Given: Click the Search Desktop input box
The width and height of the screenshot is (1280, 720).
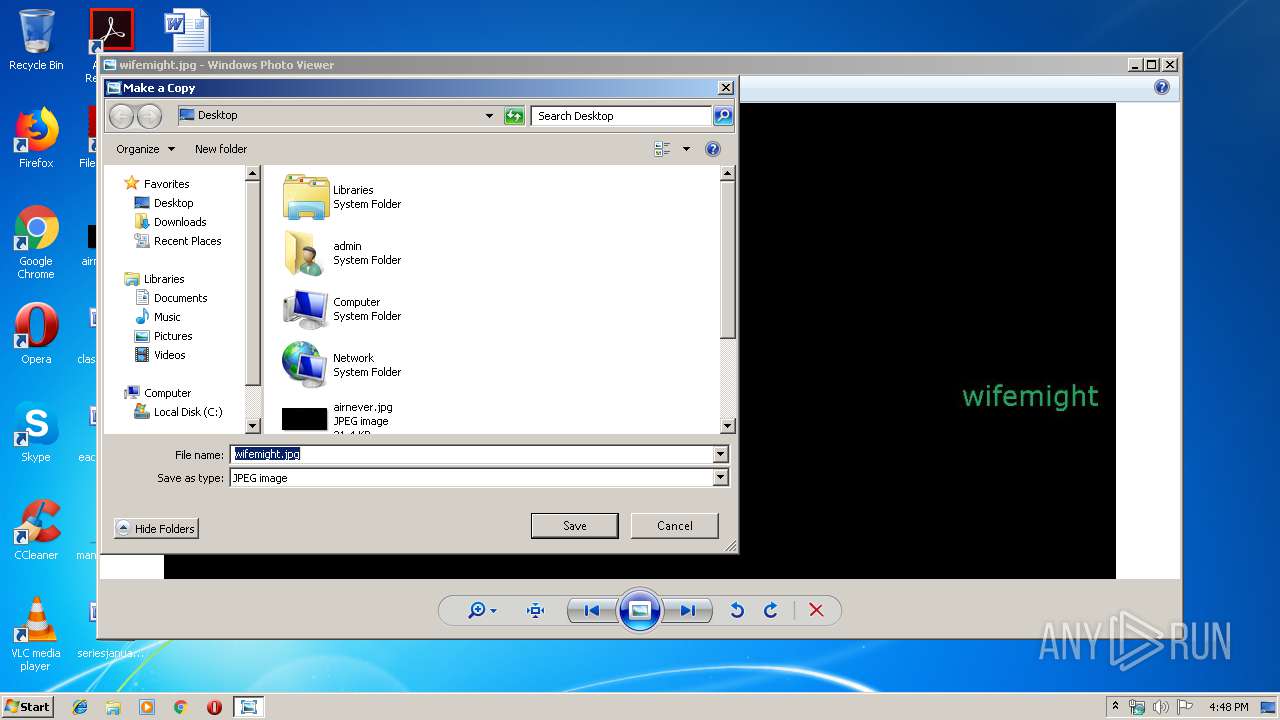Looking at the screenshot, I should (x=621, y=116).
